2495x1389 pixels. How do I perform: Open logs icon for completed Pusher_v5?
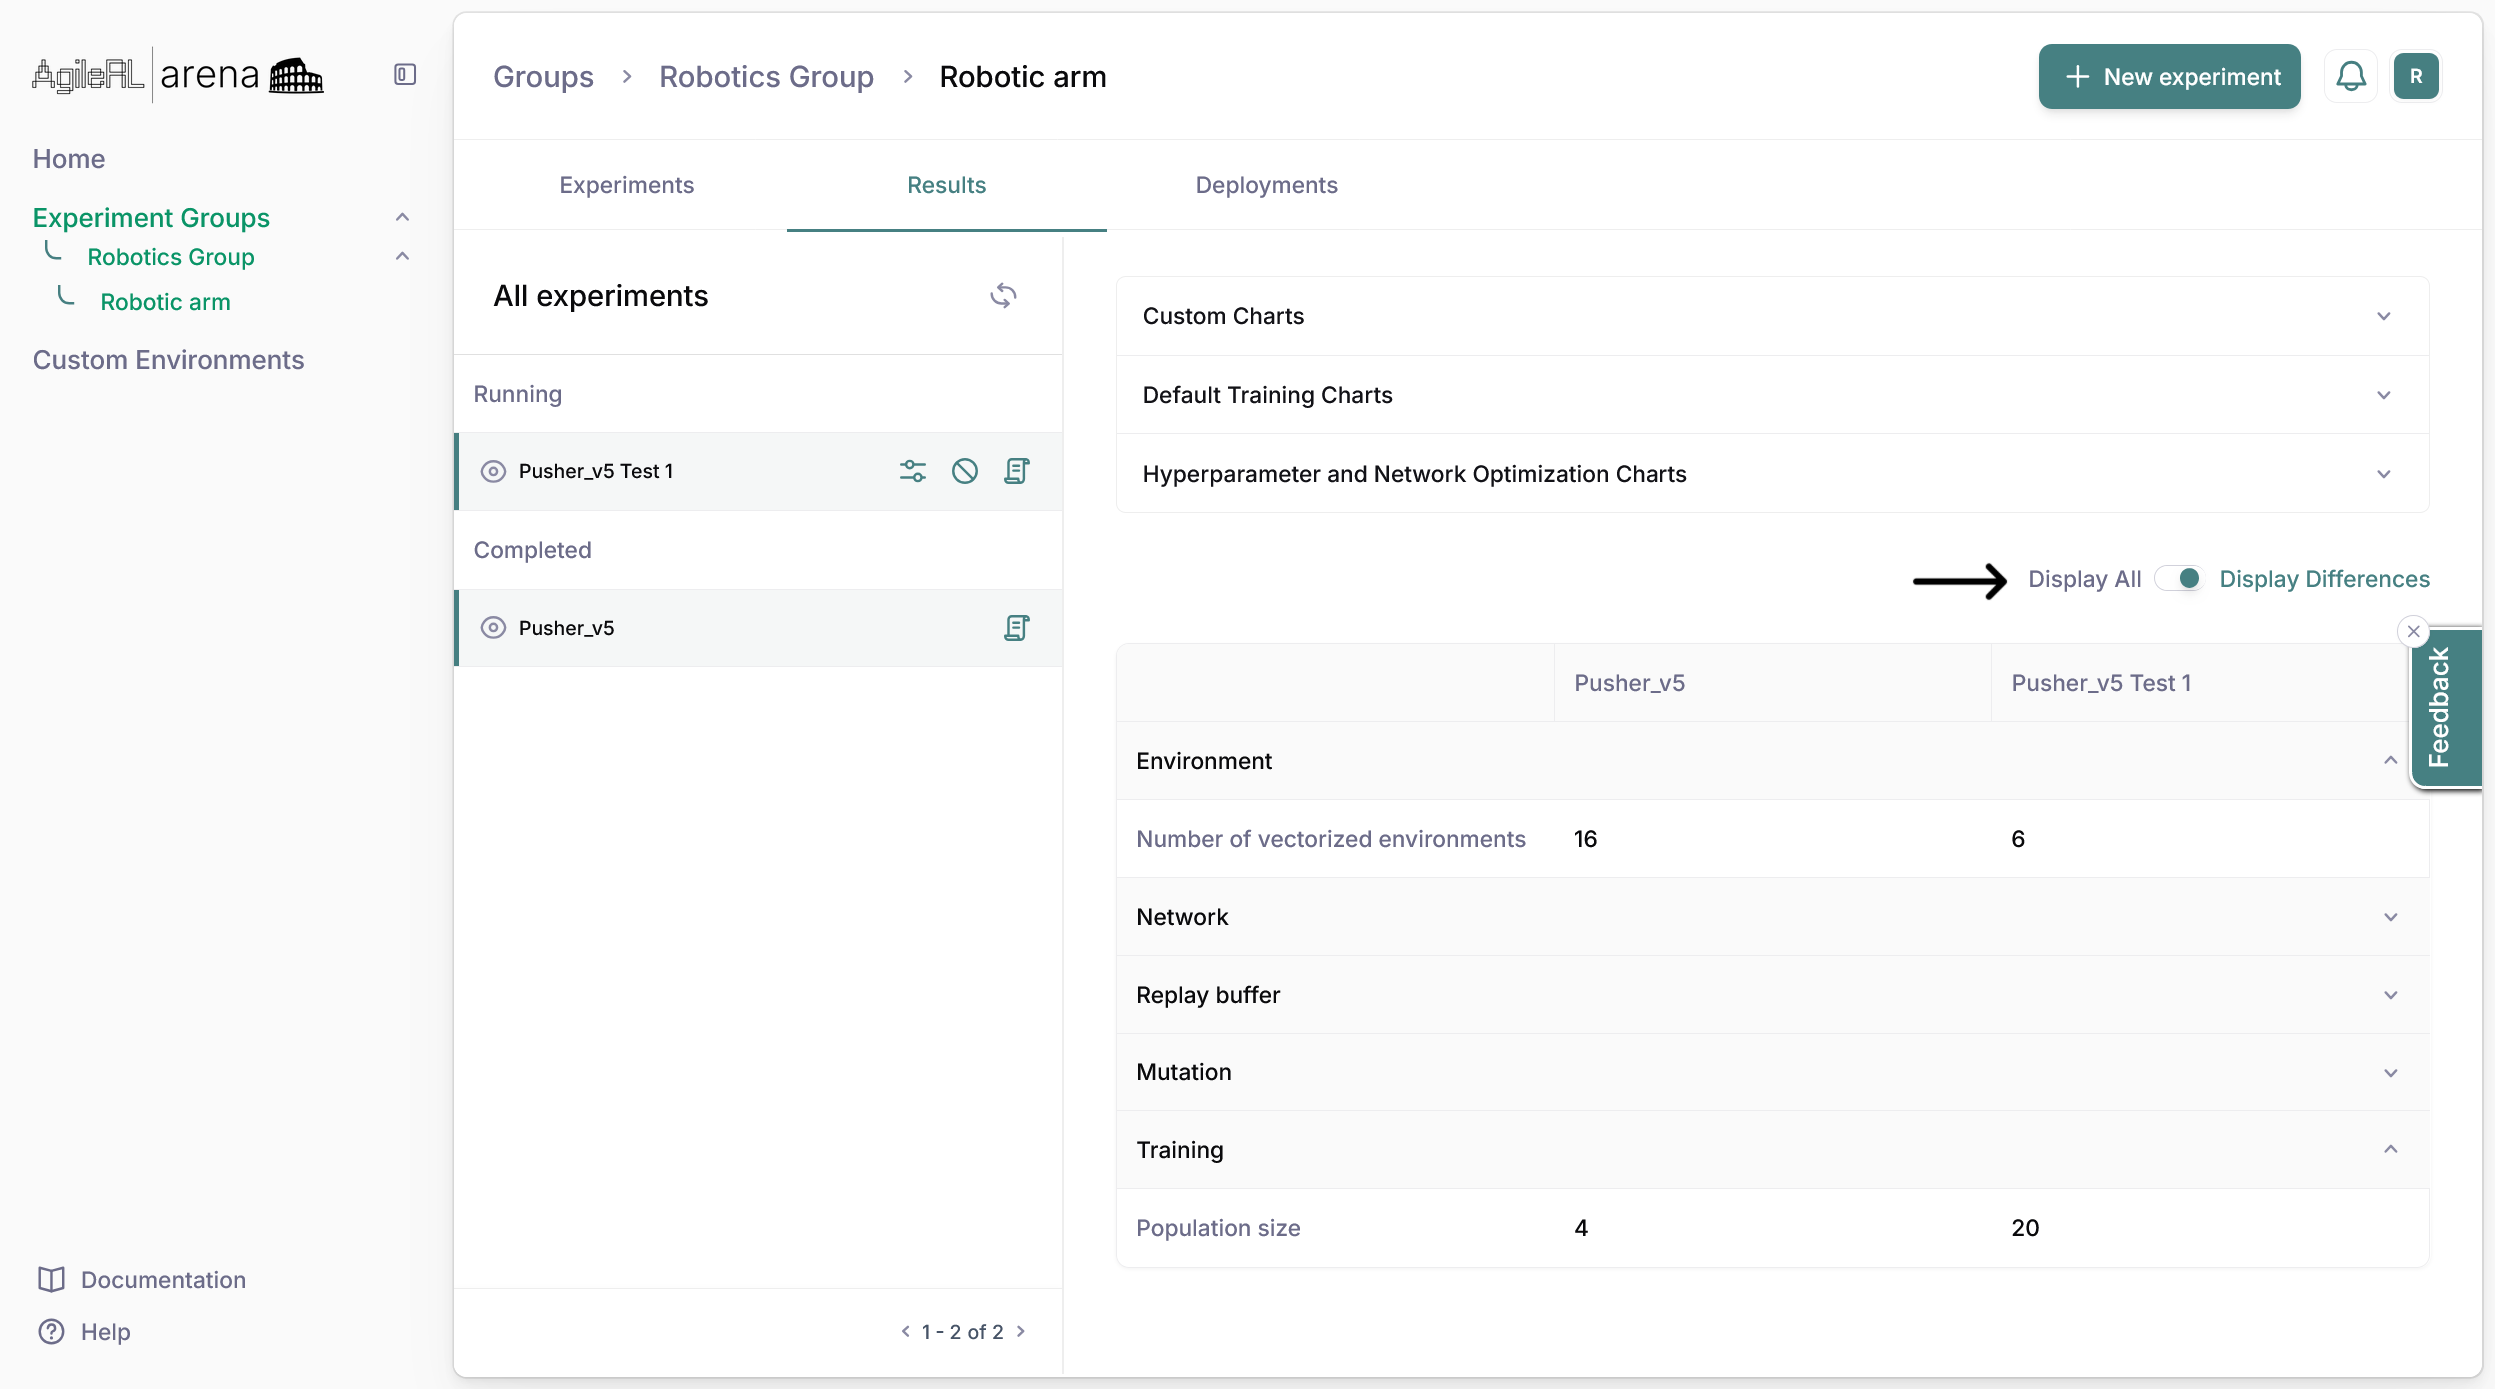(x=1016, y=628)
